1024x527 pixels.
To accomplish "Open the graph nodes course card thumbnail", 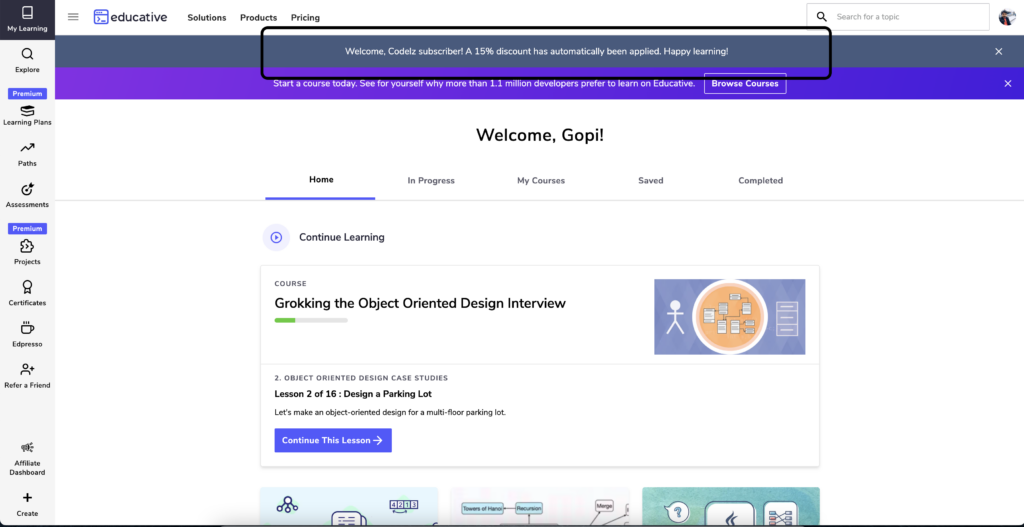I will coord(349,506).
